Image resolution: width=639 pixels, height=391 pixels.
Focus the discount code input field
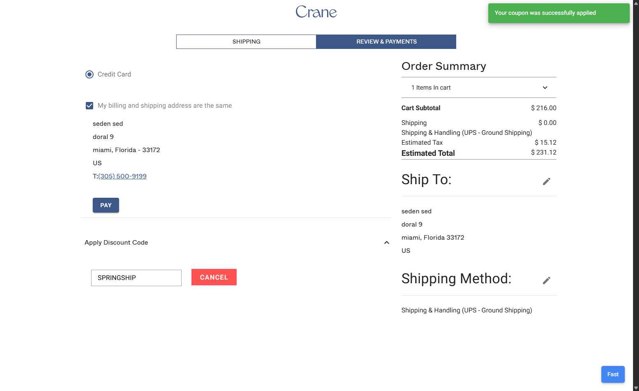click(136, 278)
